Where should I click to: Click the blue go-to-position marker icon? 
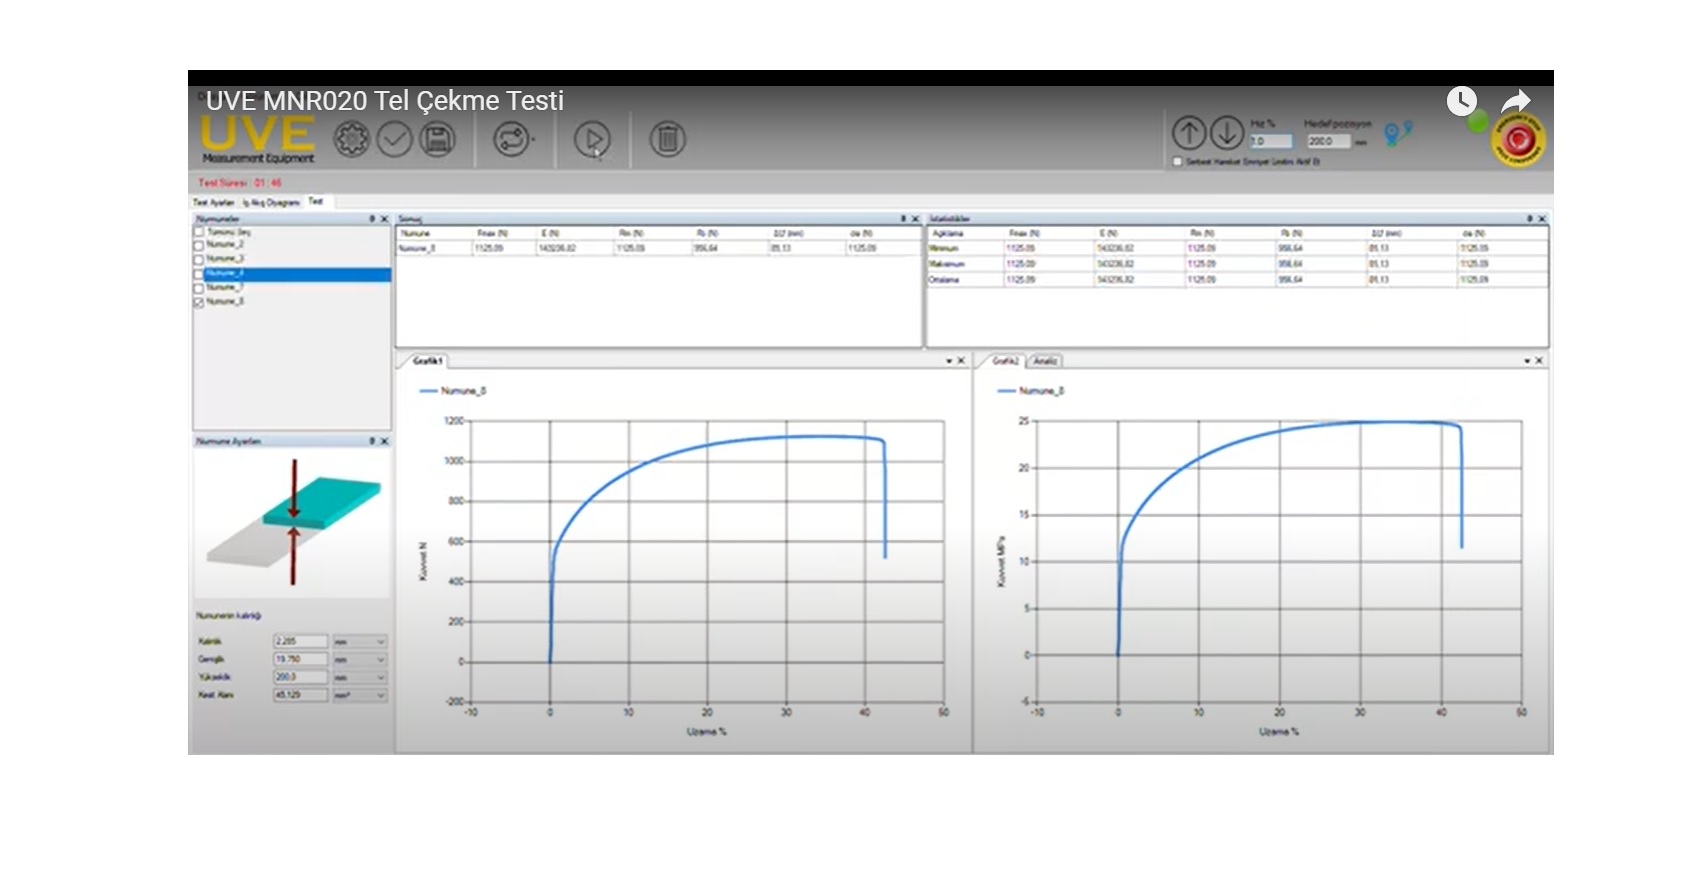coord(1398,133)
